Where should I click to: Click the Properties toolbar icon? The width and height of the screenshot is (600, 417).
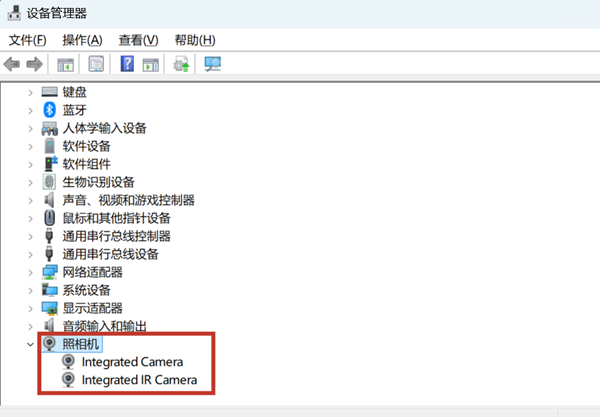(96, 64)
